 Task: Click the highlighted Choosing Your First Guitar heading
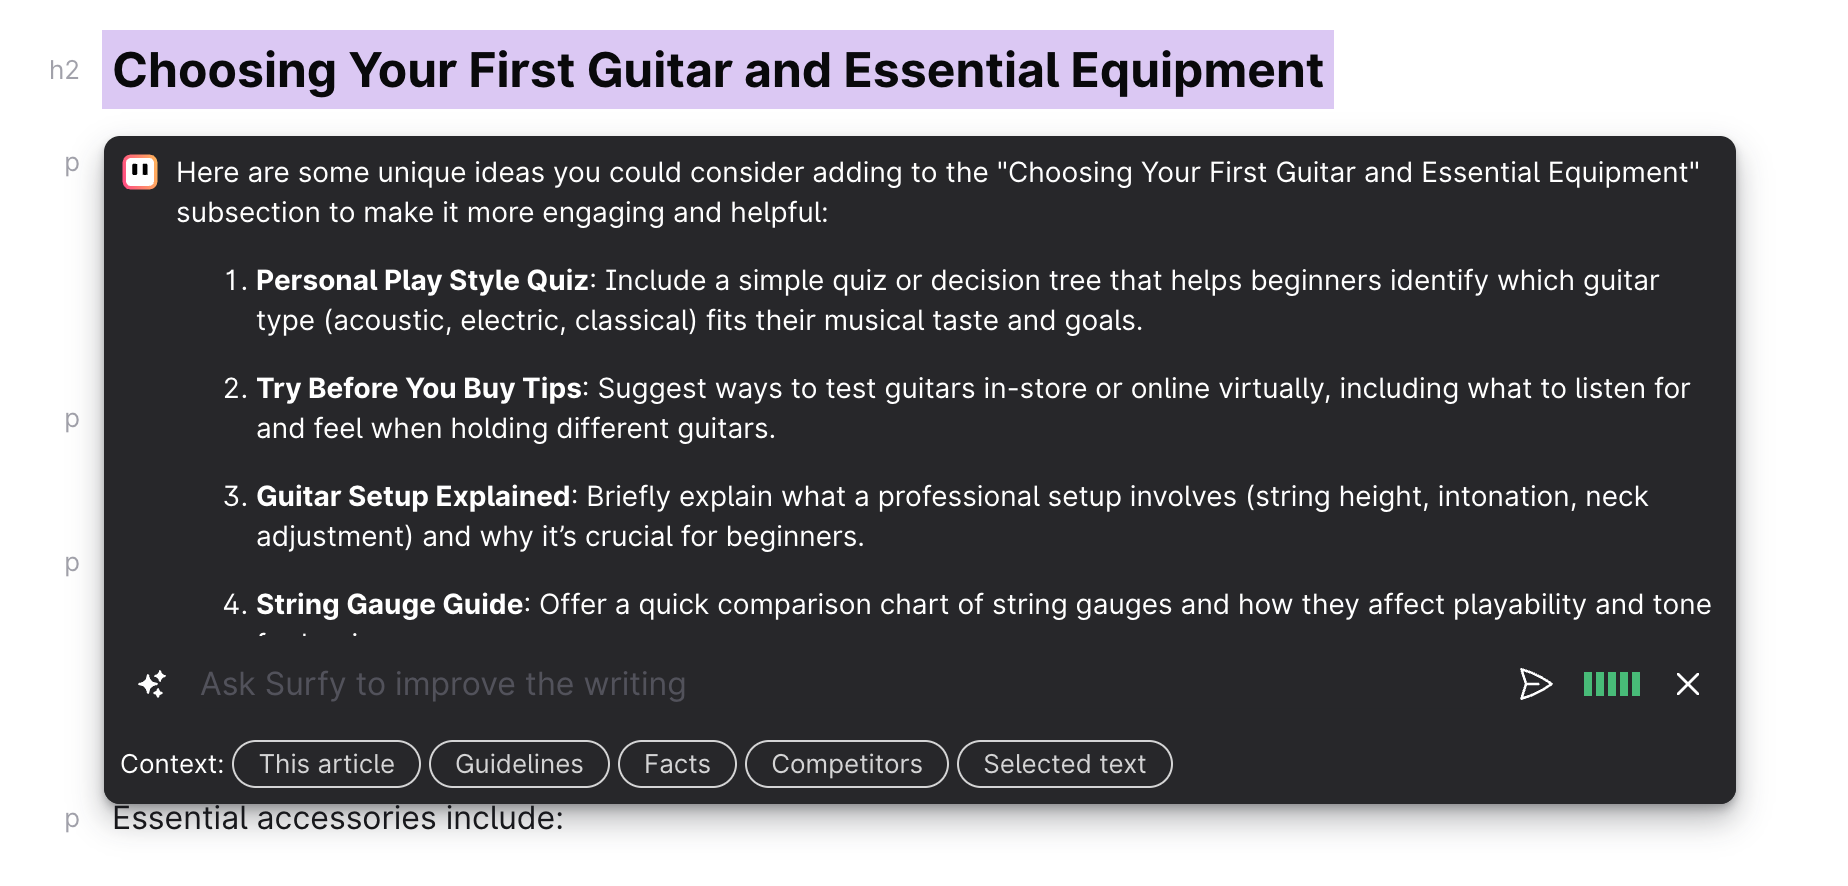(x=717, y=70)
